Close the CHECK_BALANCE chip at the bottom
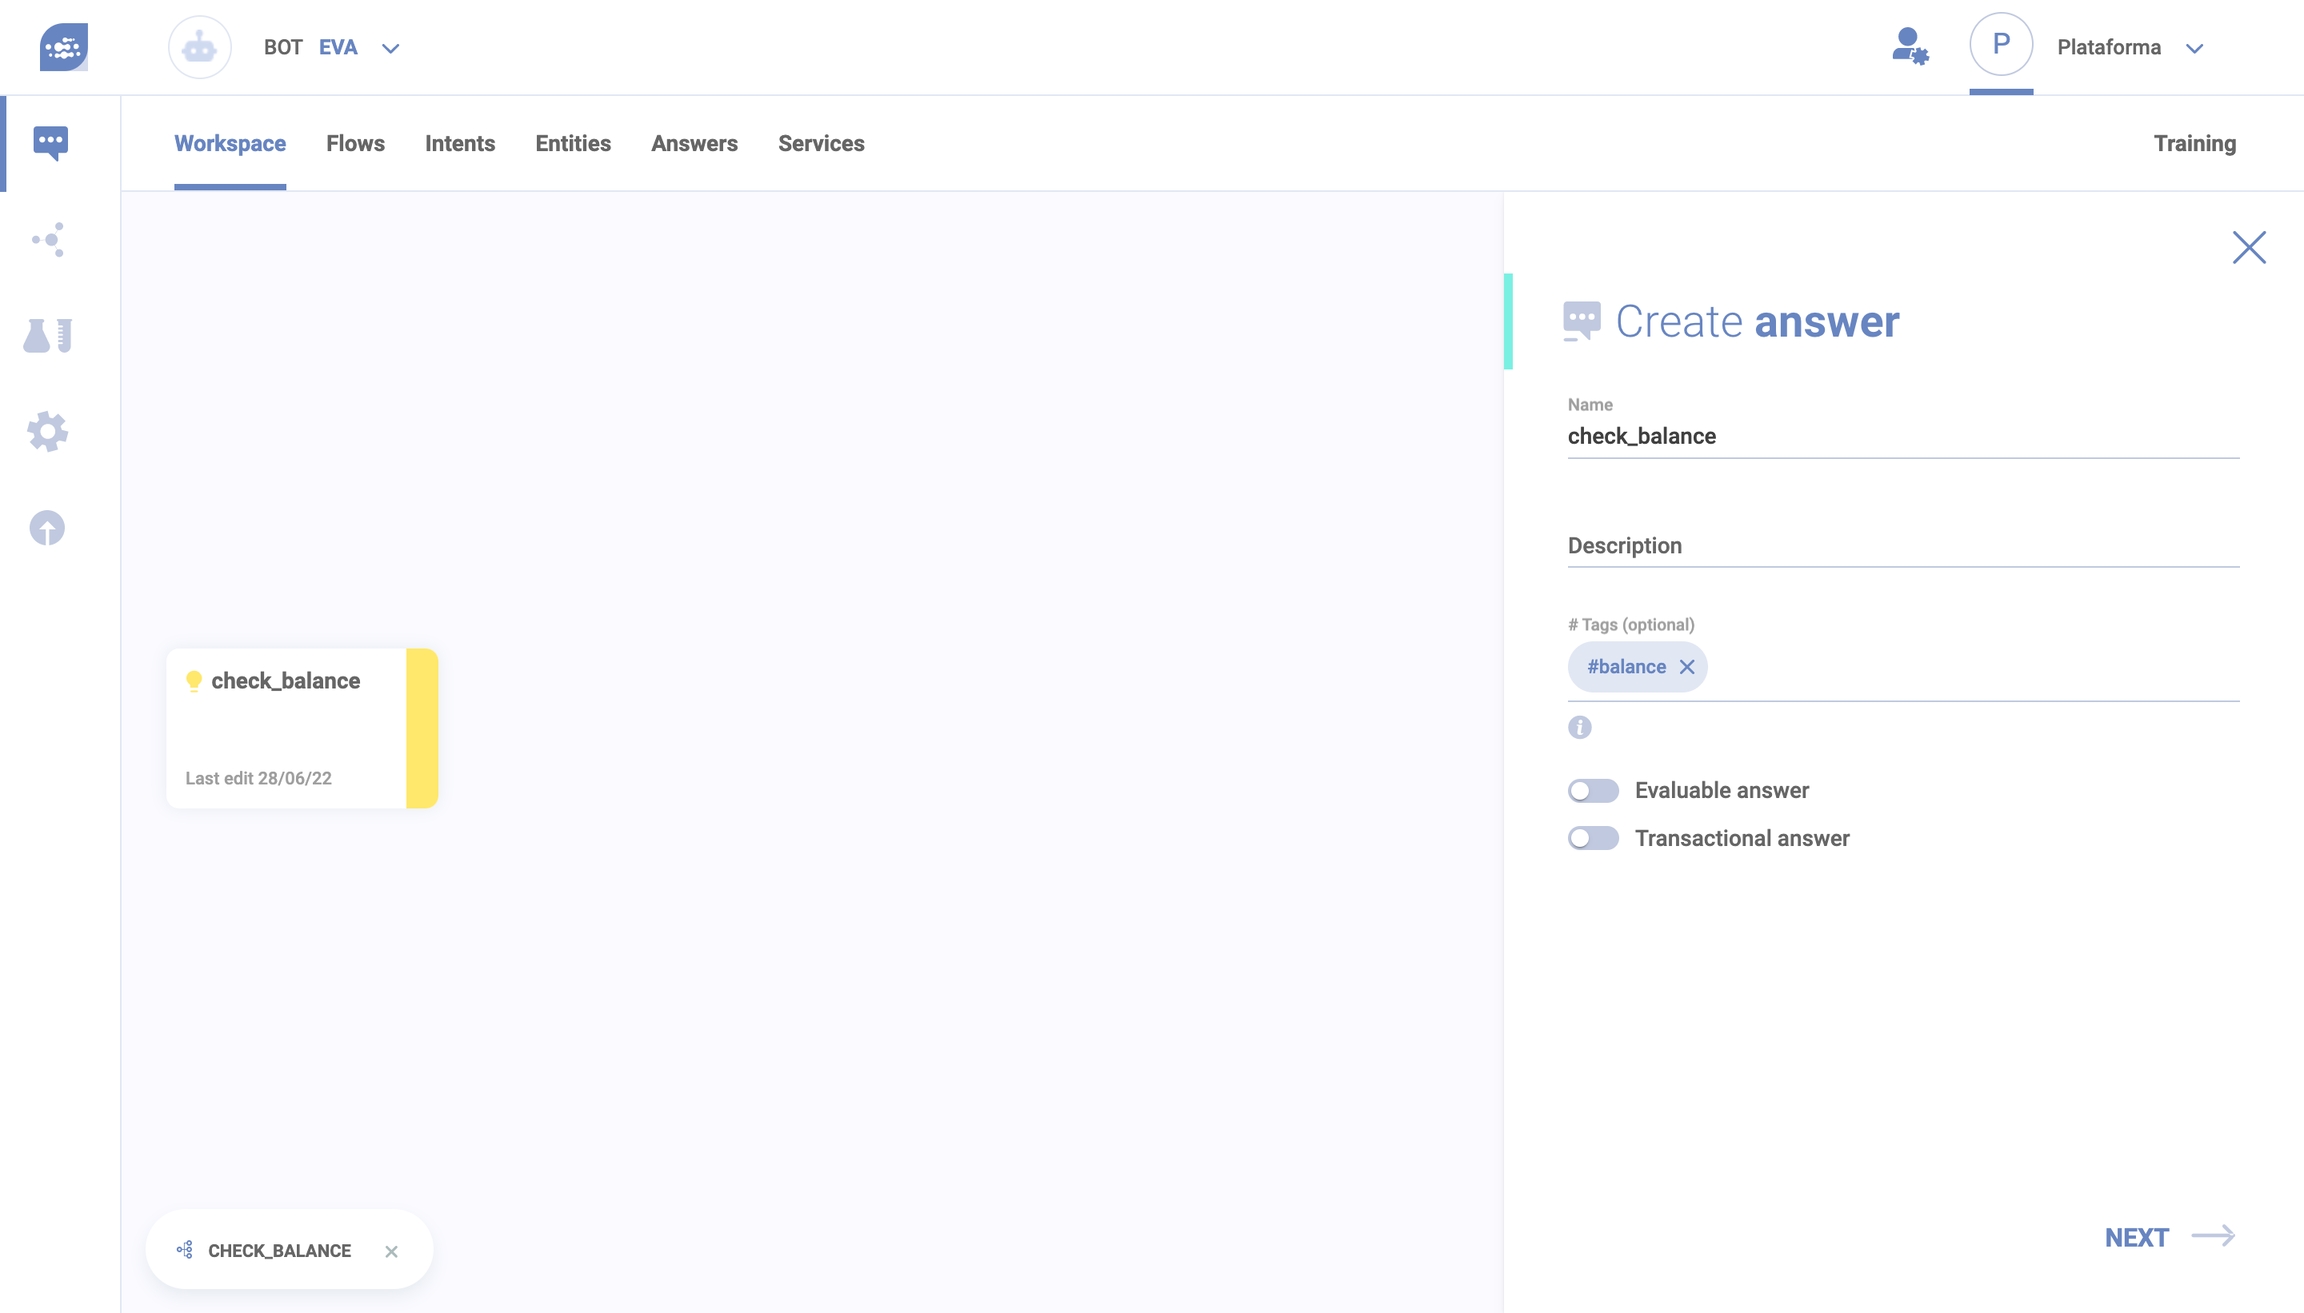Viewport: 2304px width, 1313px height. coord(391,1251)
